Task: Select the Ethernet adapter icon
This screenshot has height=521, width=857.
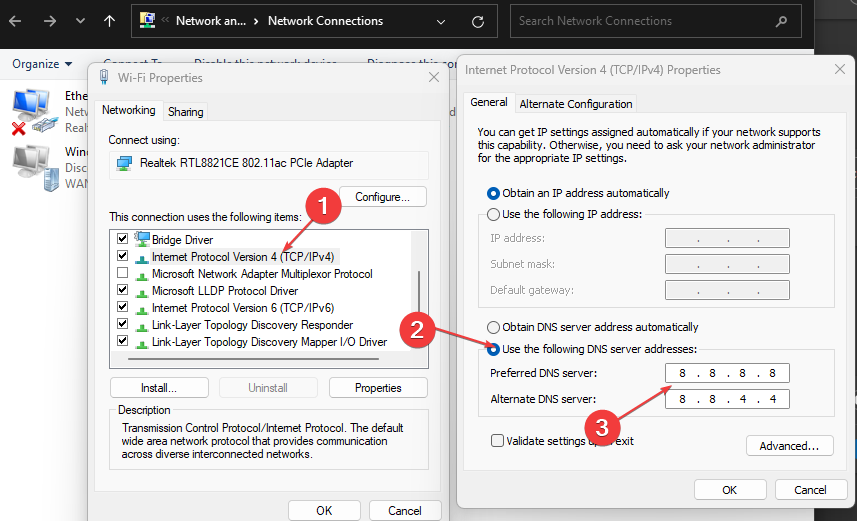Action: pos(34,112)
